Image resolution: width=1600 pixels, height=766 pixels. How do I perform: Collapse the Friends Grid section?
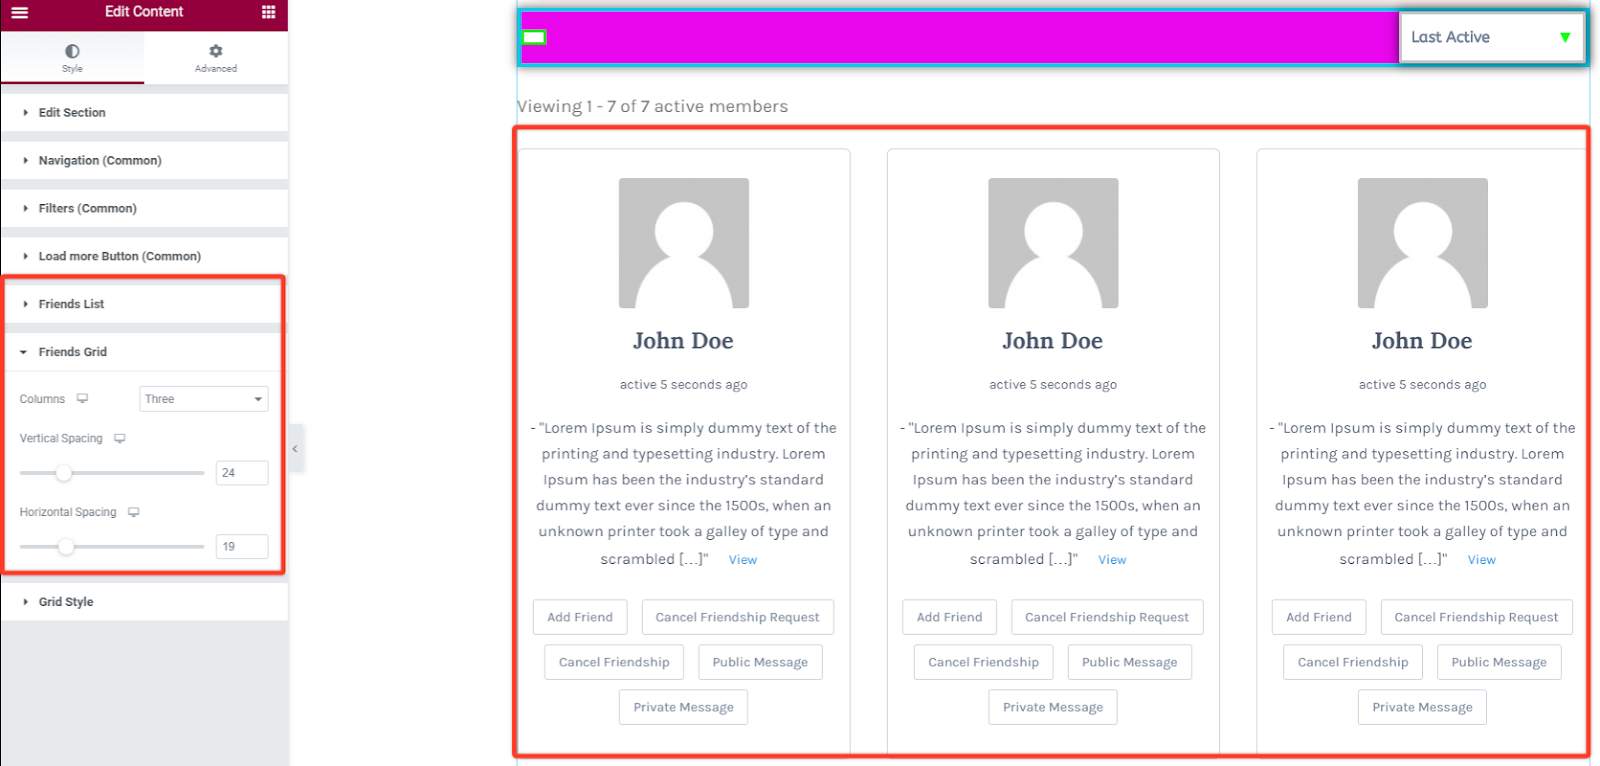pyautogui.click(x=144, y=352)
